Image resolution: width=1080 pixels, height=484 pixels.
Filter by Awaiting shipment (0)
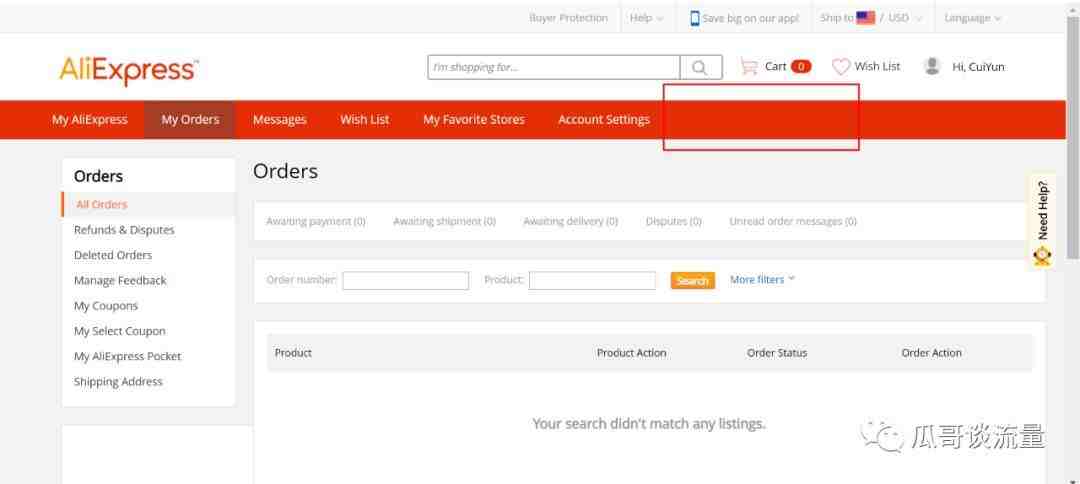[444, 222]
